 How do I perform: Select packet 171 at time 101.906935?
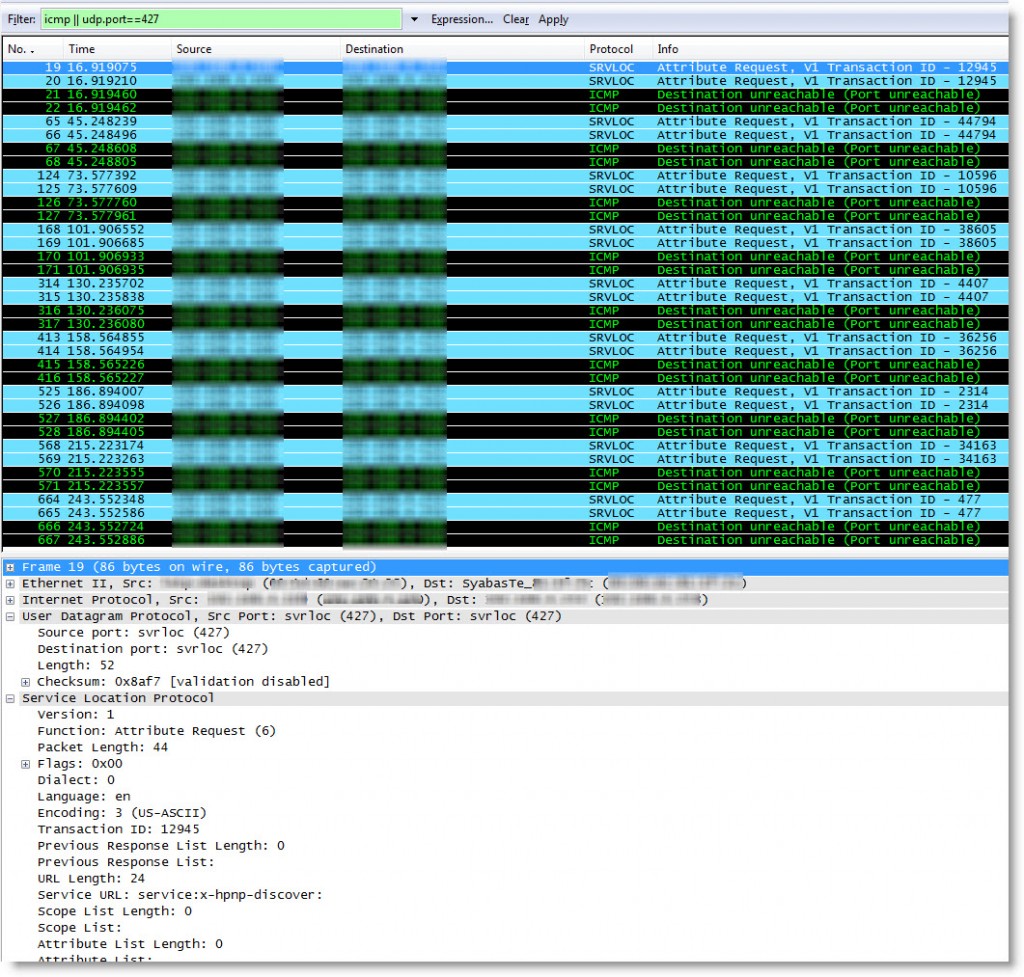coord(505,270)
